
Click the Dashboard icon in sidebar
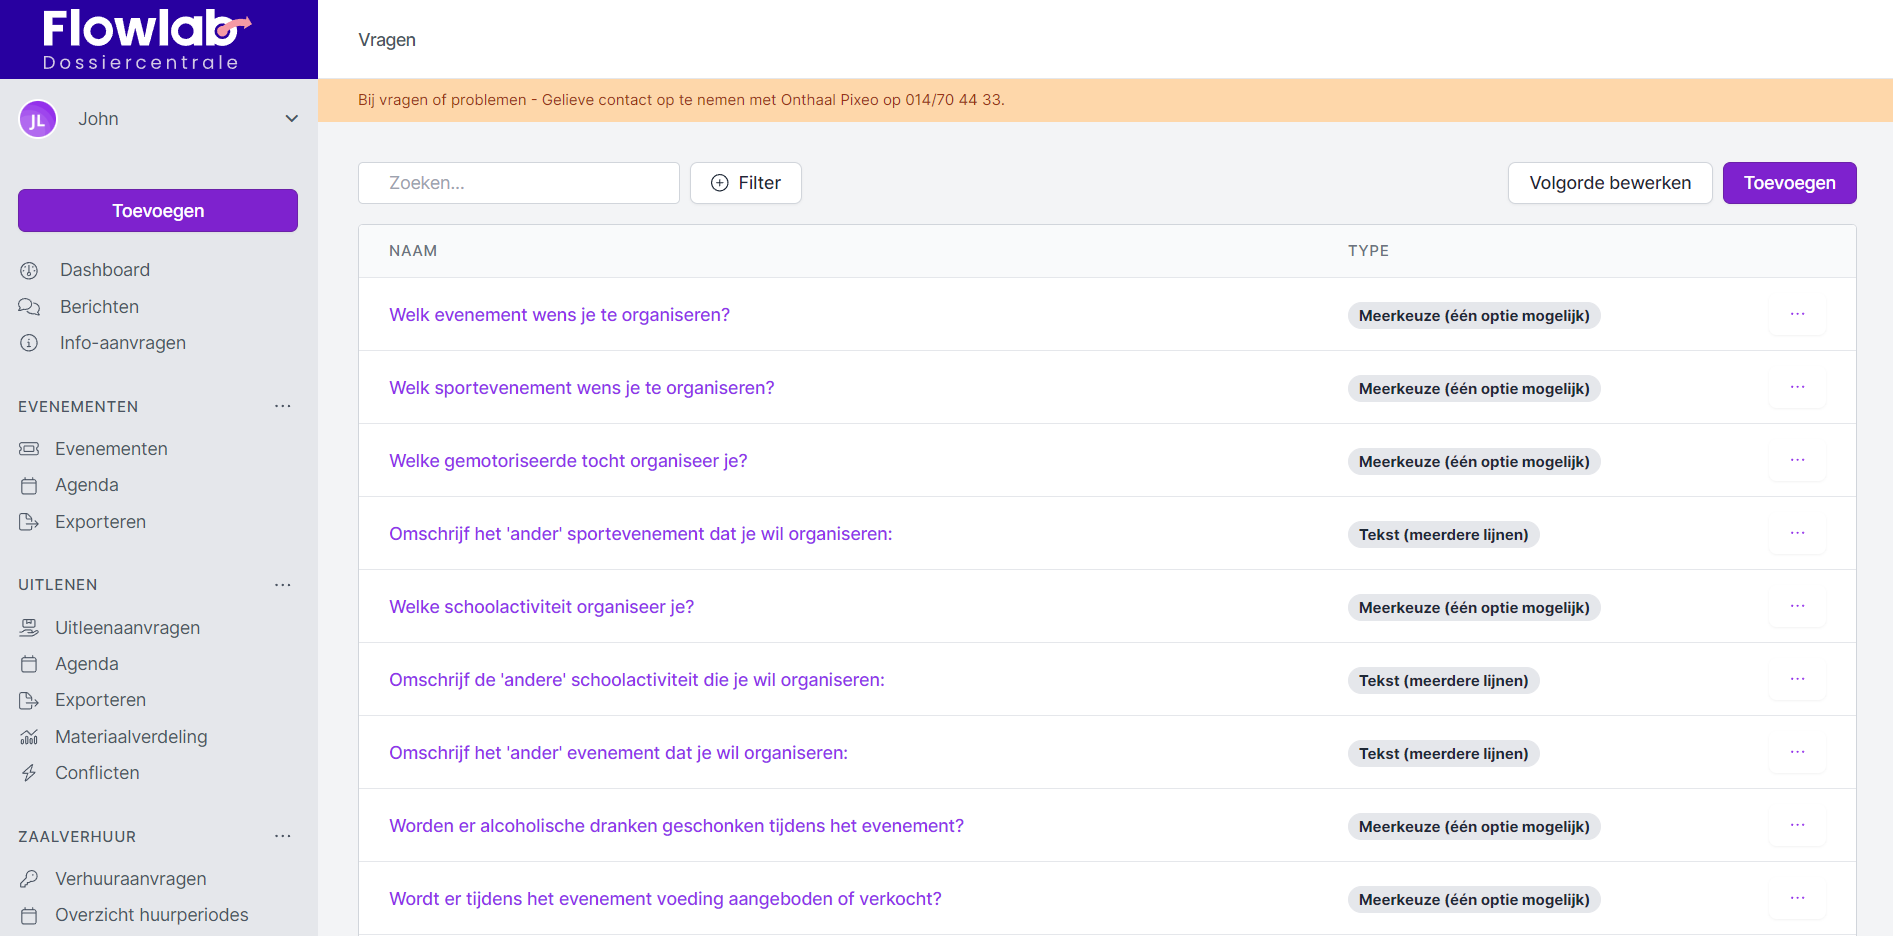click(29, 270)
